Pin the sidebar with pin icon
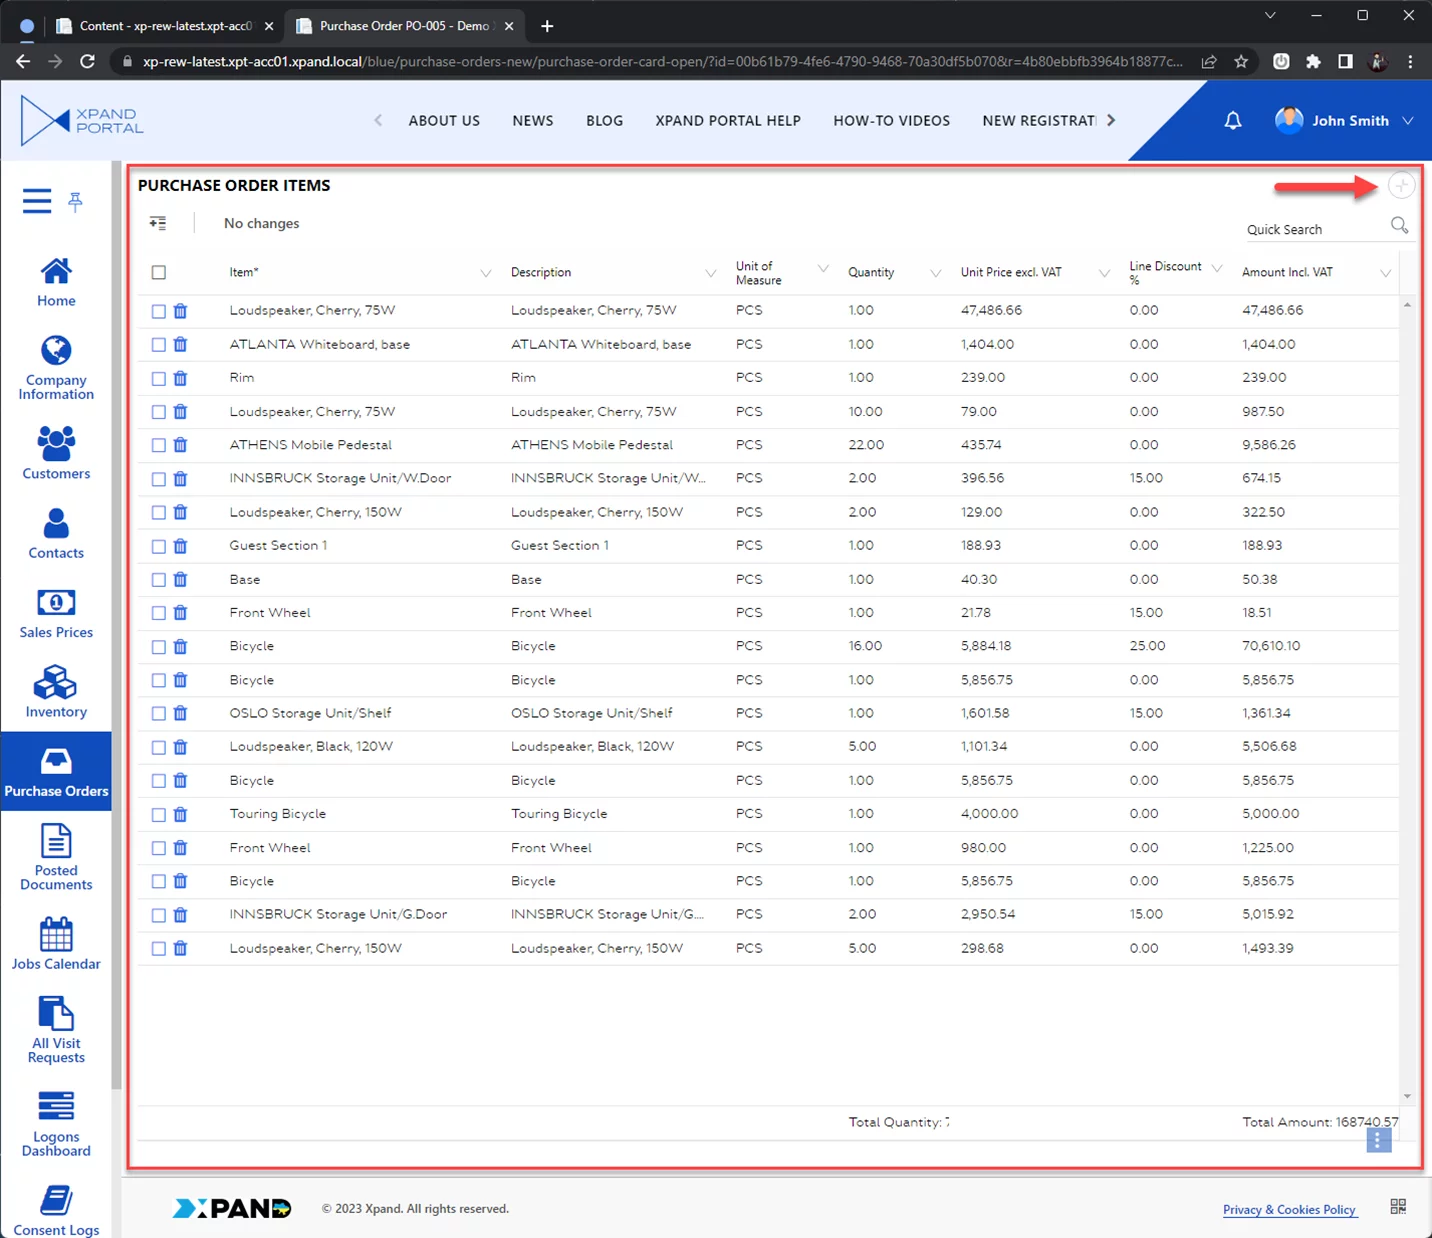Image resolution: width=1432 pixels, height=1238 pixels. pos(75,202)
